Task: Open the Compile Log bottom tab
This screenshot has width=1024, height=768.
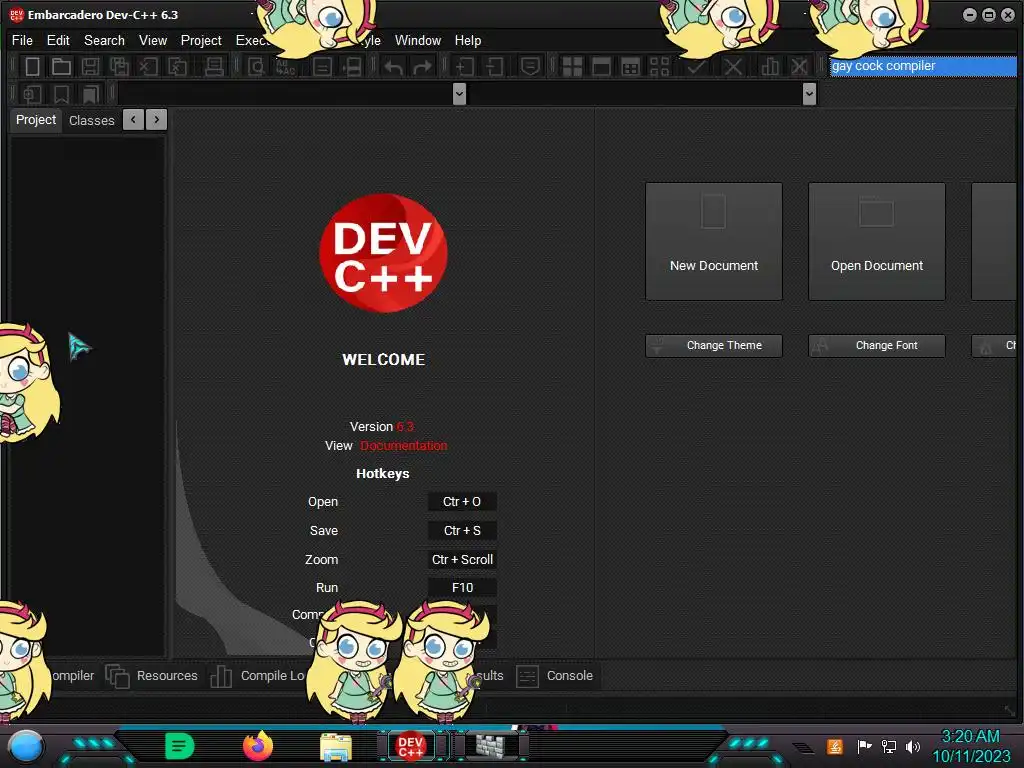Action: tap(258, 676)
